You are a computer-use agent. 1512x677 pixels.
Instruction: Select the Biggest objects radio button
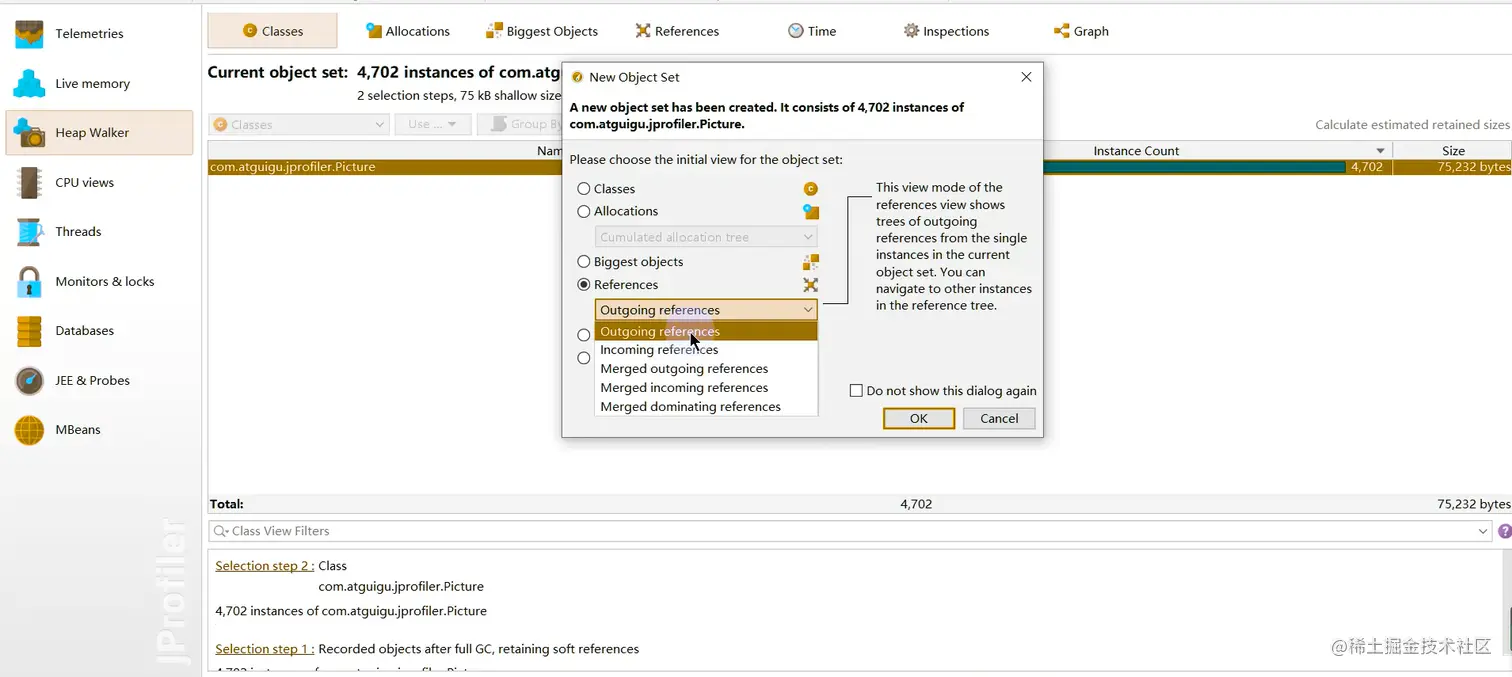[584, 262]
